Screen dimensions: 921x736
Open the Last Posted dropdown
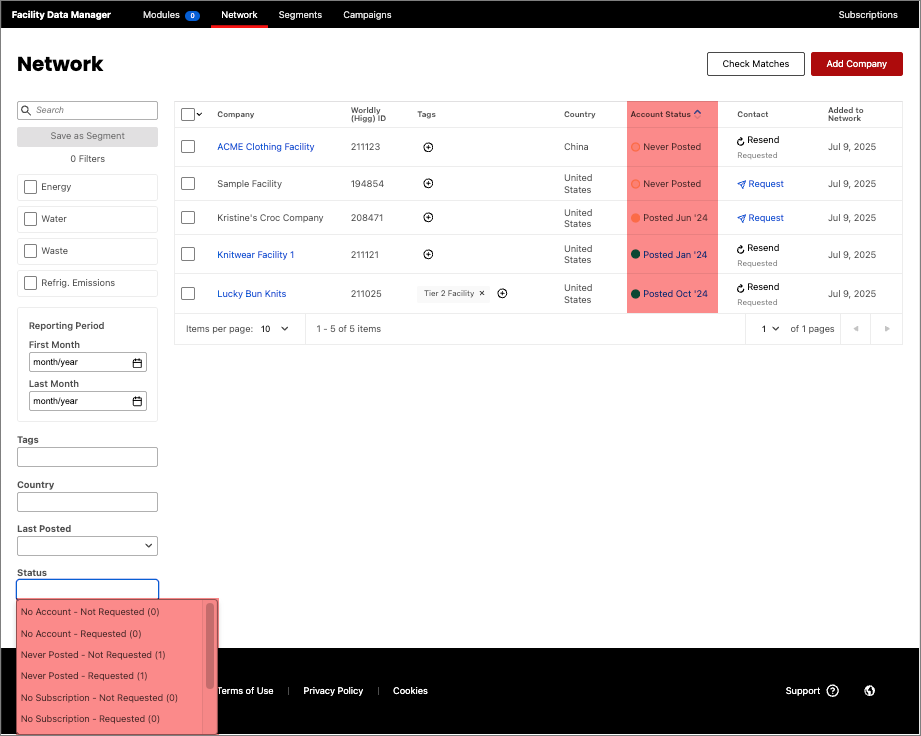pyautogui.click(x=87, y=545)
